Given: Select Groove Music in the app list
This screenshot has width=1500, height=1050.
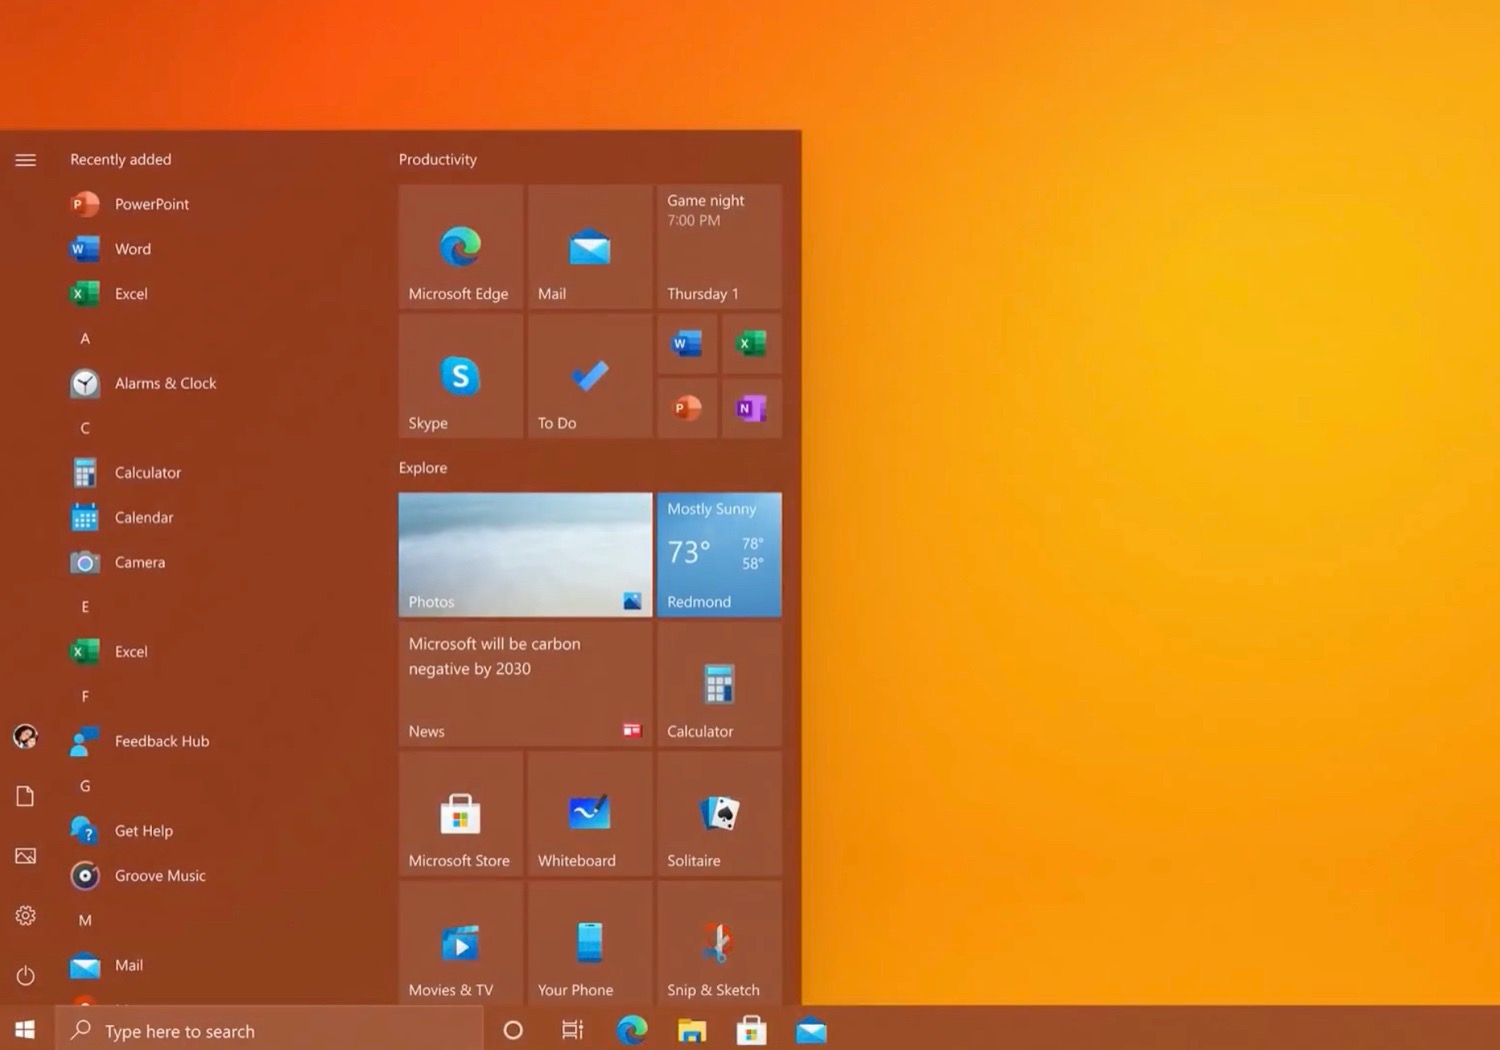Looking at the screenshot, I should (x=160, y=875).
